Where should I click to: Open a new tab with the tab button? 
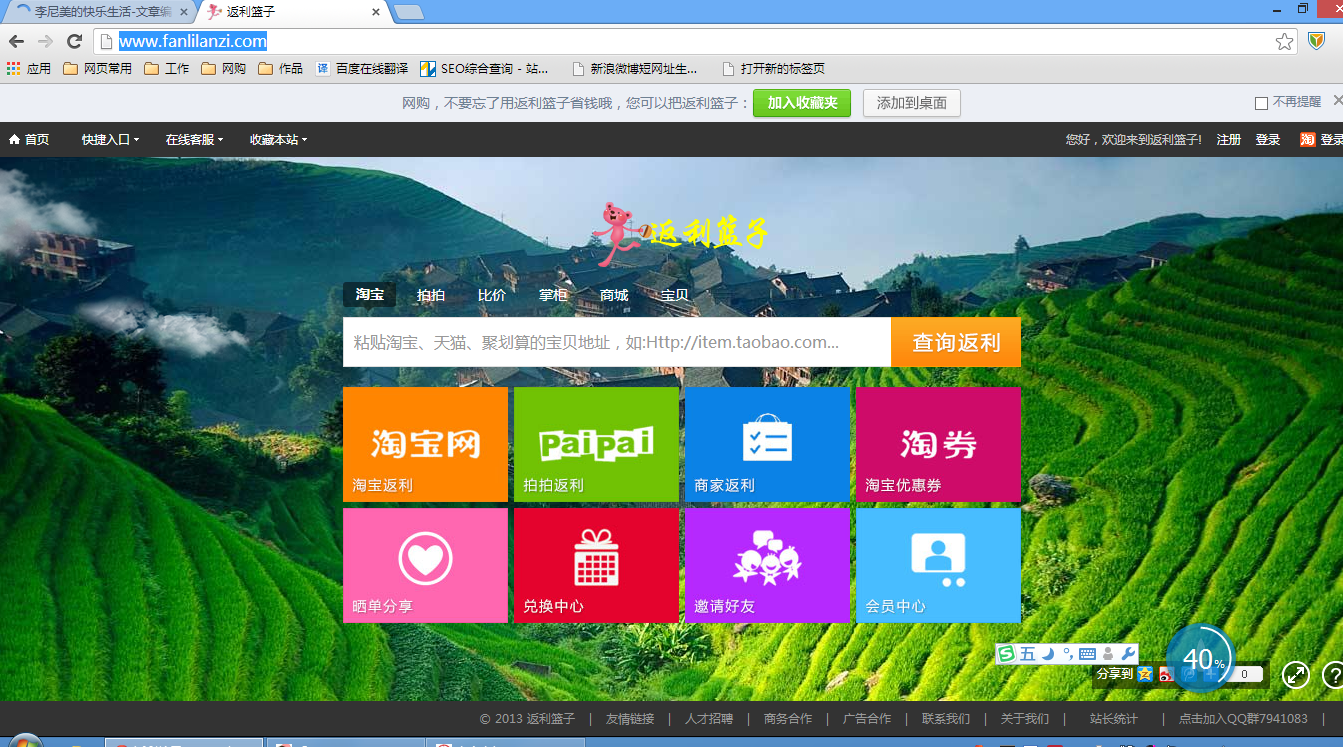[409, 12]
